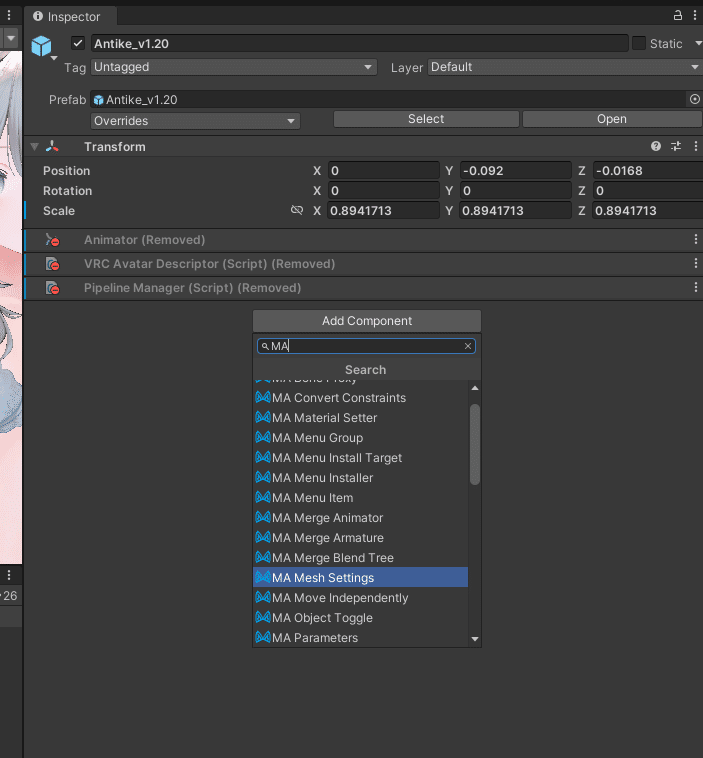Select MA Merge Animator component

coord(361,518)
